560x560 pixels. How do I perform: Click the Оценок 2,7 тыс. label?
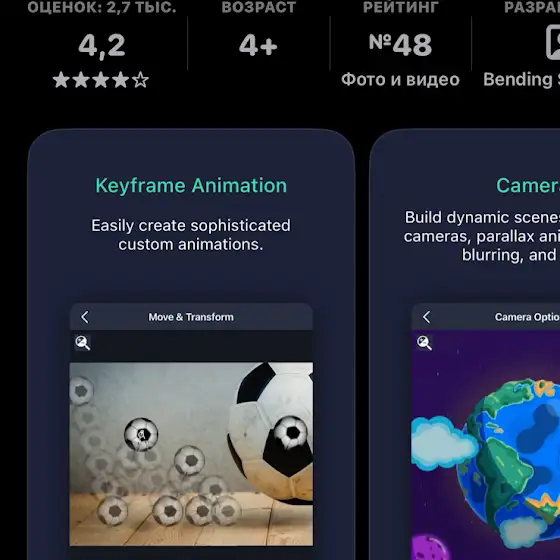click(102, 7)
